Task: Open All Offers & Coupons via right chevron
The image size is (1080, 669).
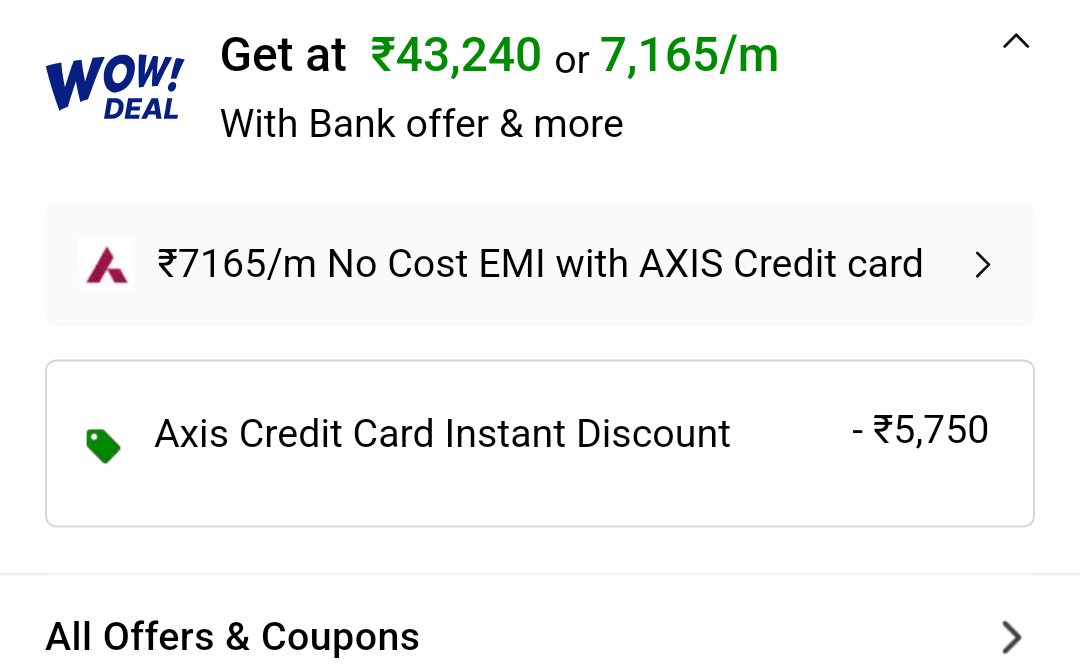Action: [1009, 637]
